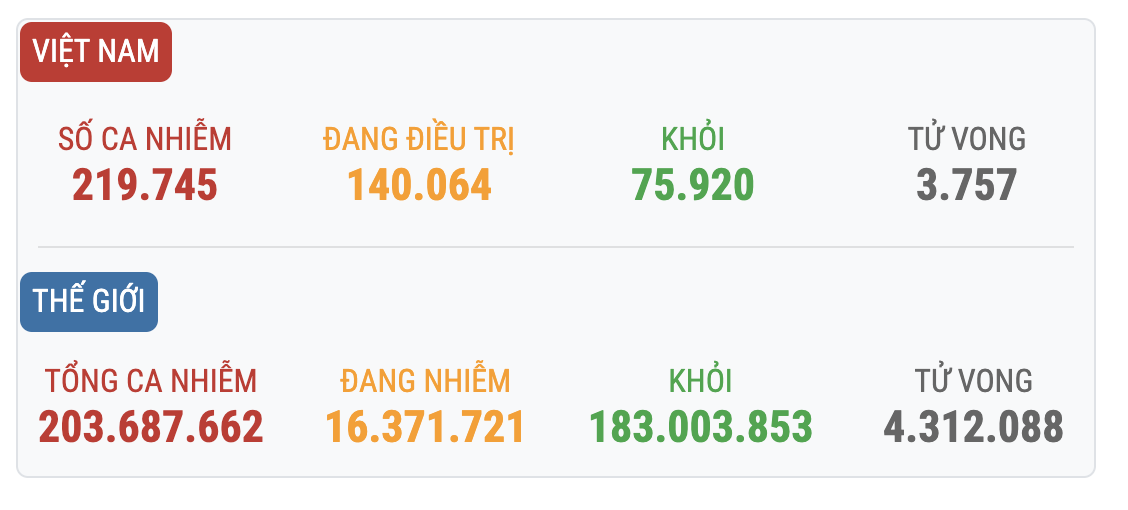Click Vietnam infected count 219.745
The height and width of the screenshot is (510, 1128).
145,185
